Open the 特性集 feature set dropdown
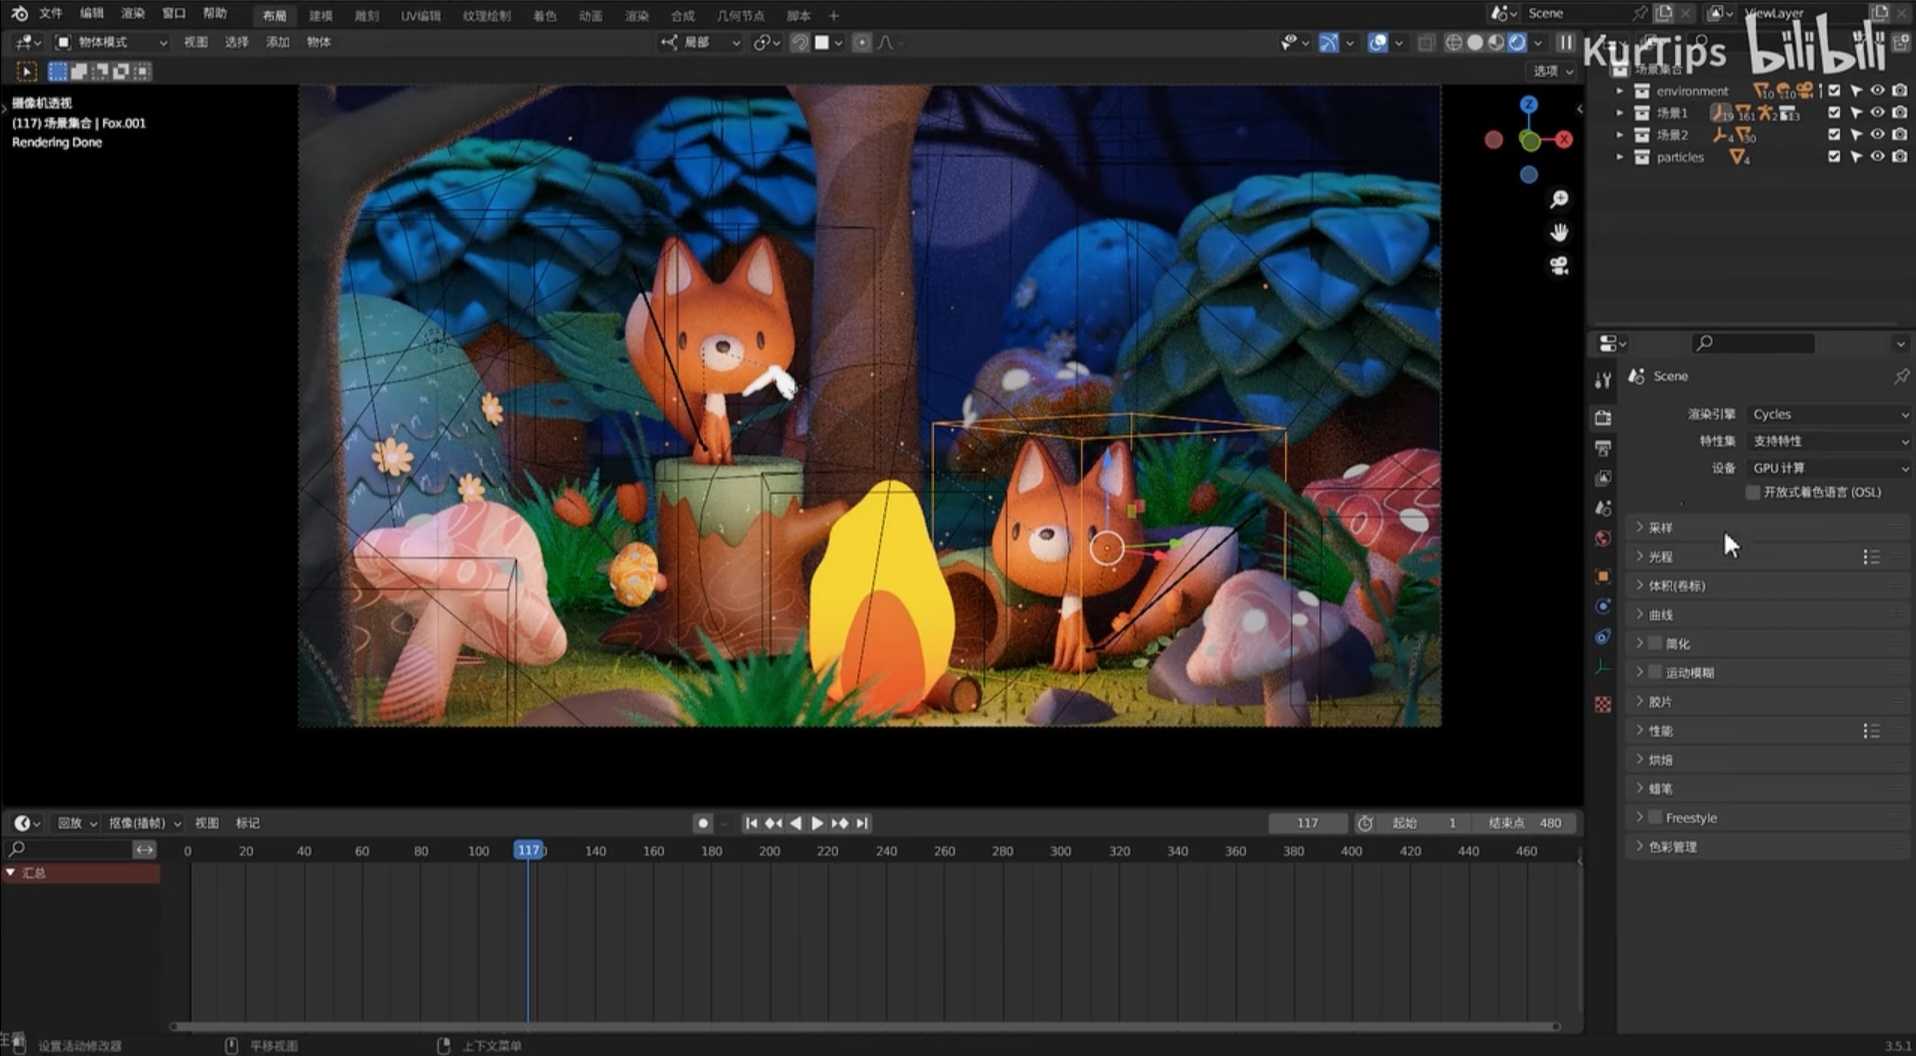Image resolution: width=1916 pixels, height=1056 pixels. (x=1829, y=441)
